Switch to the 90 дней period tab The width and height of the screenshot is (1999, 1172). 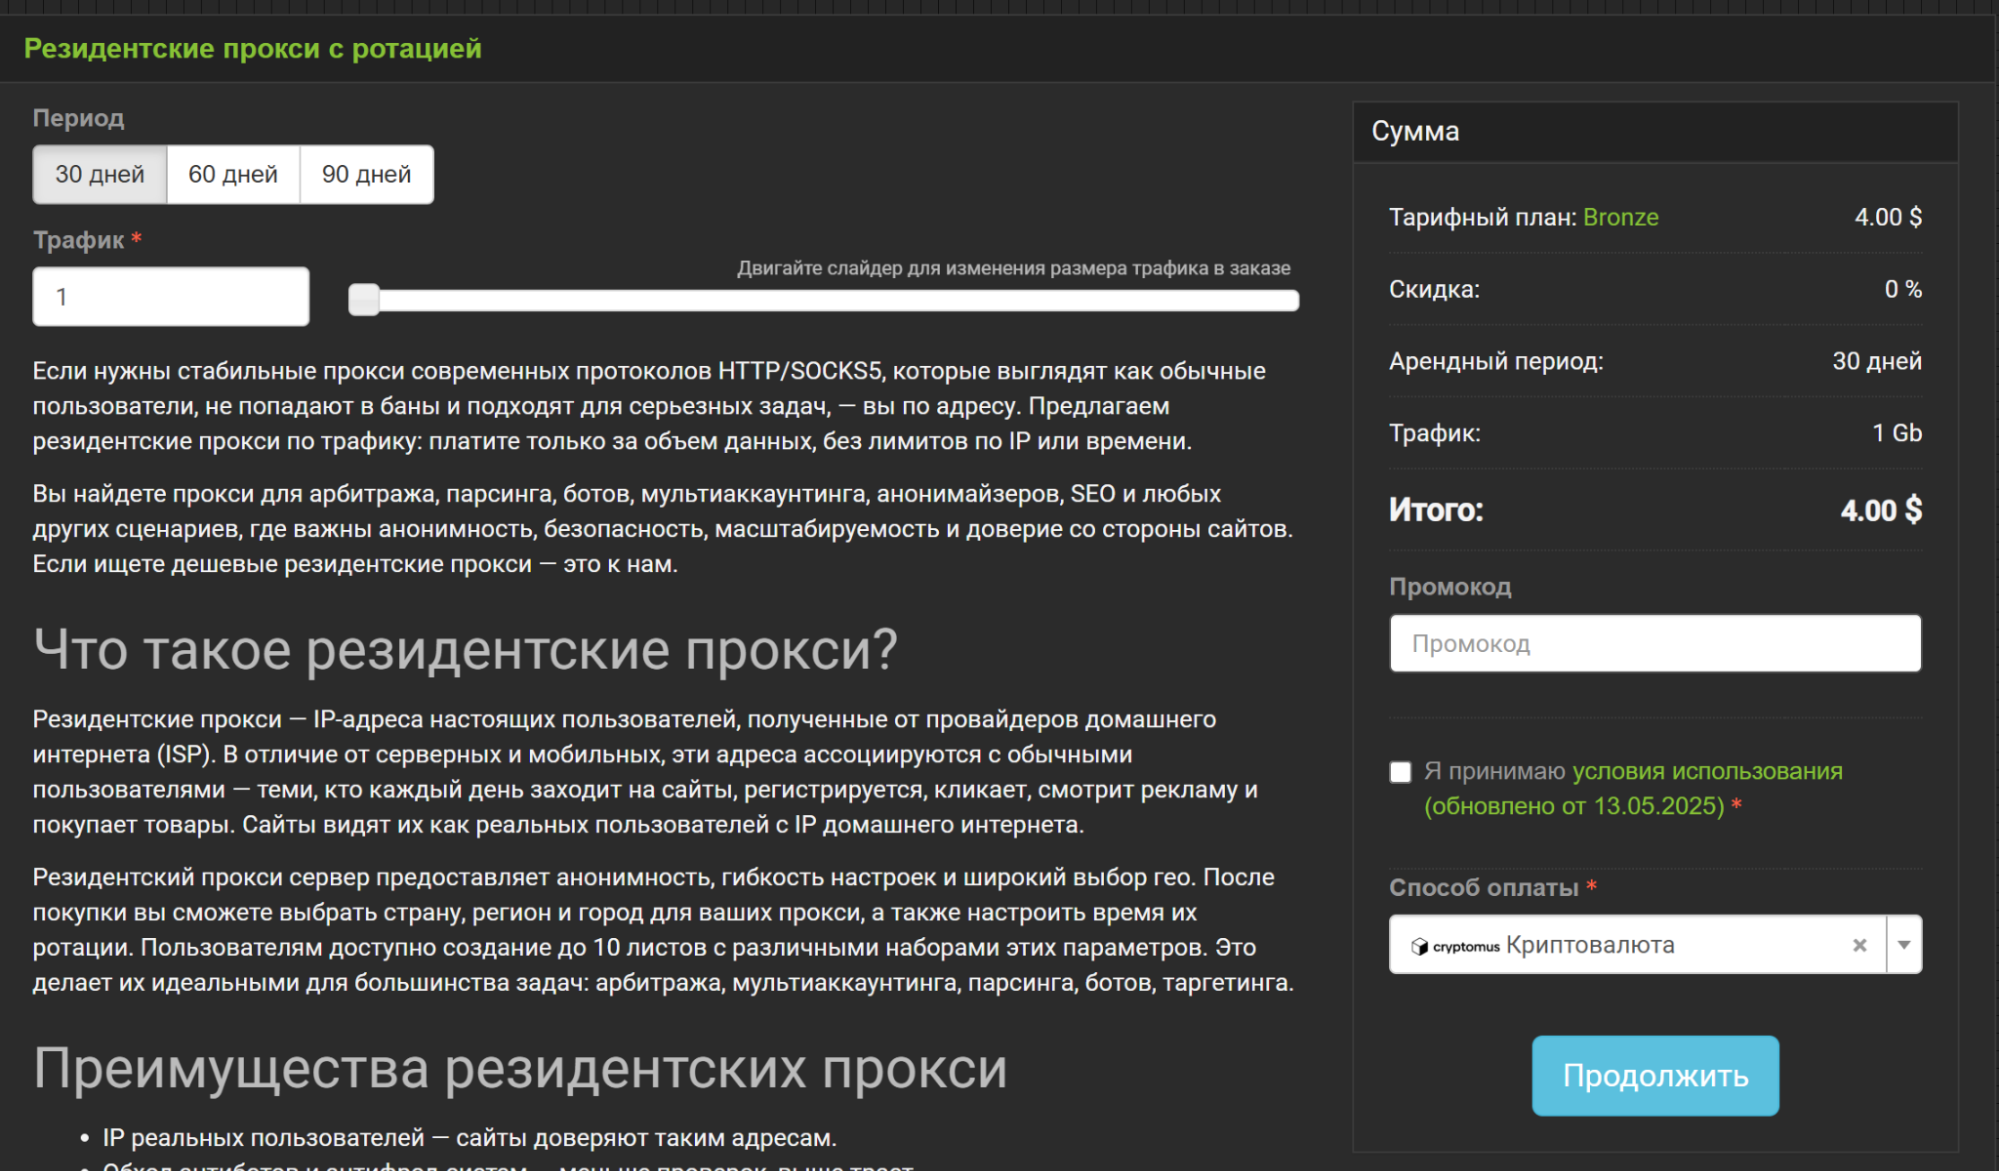click(366, 173)
